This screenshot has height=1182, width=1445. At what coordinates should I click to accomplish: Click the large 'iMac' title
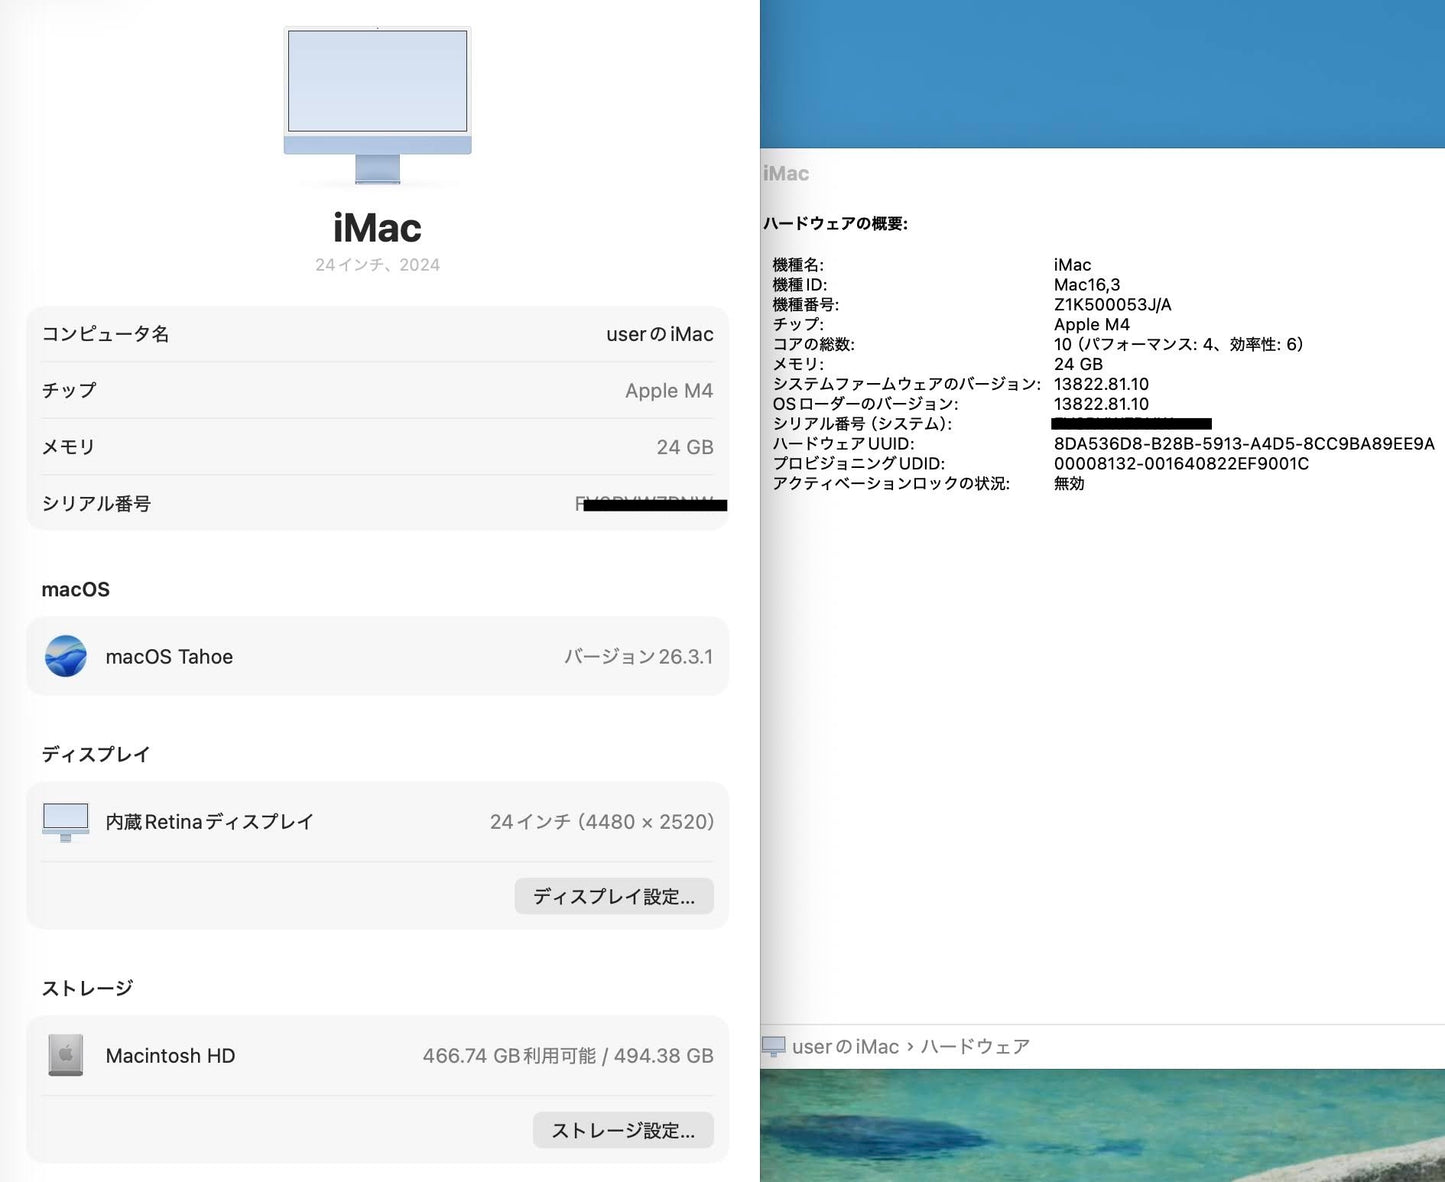click(377, 228)
